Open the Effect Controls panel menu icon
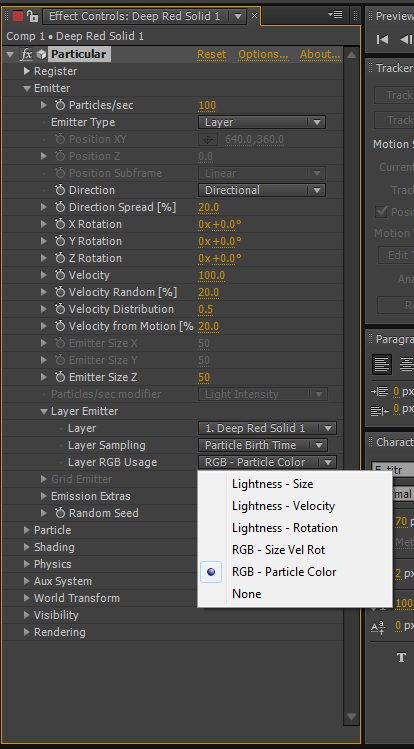 335,15
